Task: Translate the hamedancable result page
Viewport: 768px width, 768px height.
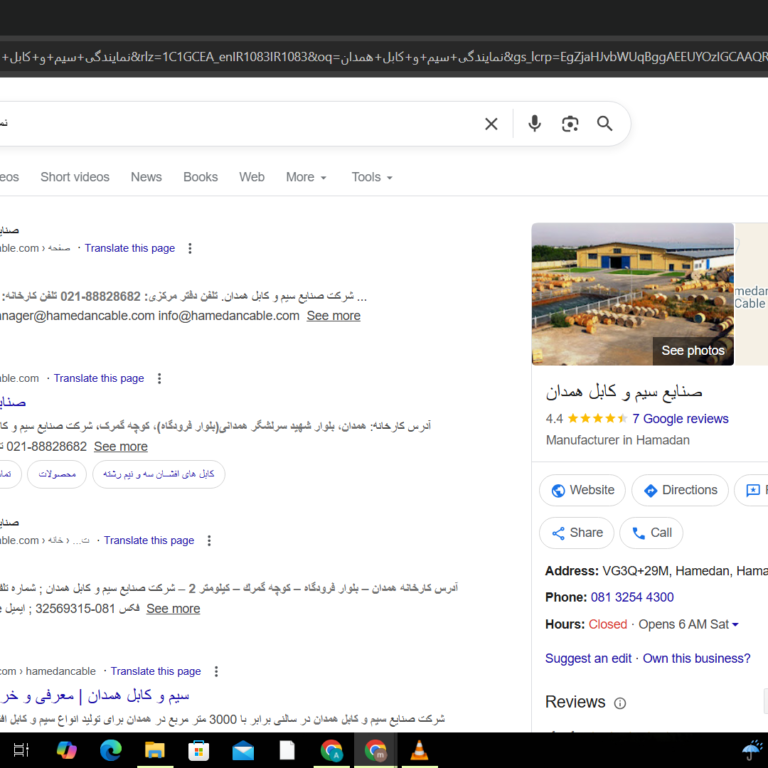Action: coord(155,672)
